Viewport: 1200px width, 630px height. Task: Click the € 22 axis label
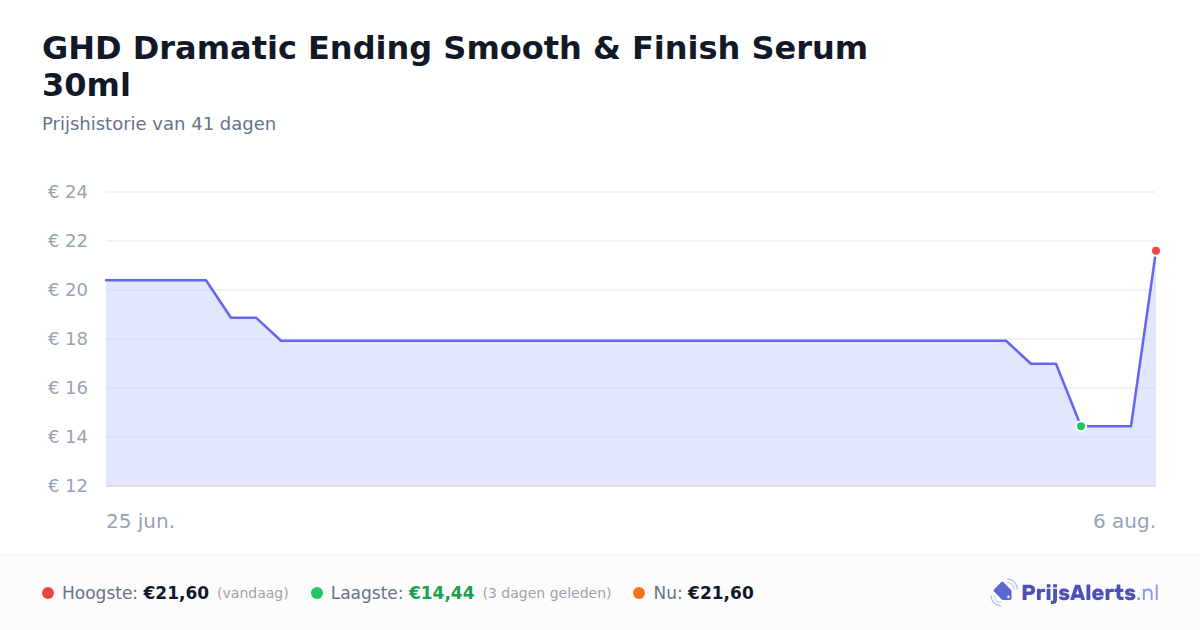click(68, 241)
